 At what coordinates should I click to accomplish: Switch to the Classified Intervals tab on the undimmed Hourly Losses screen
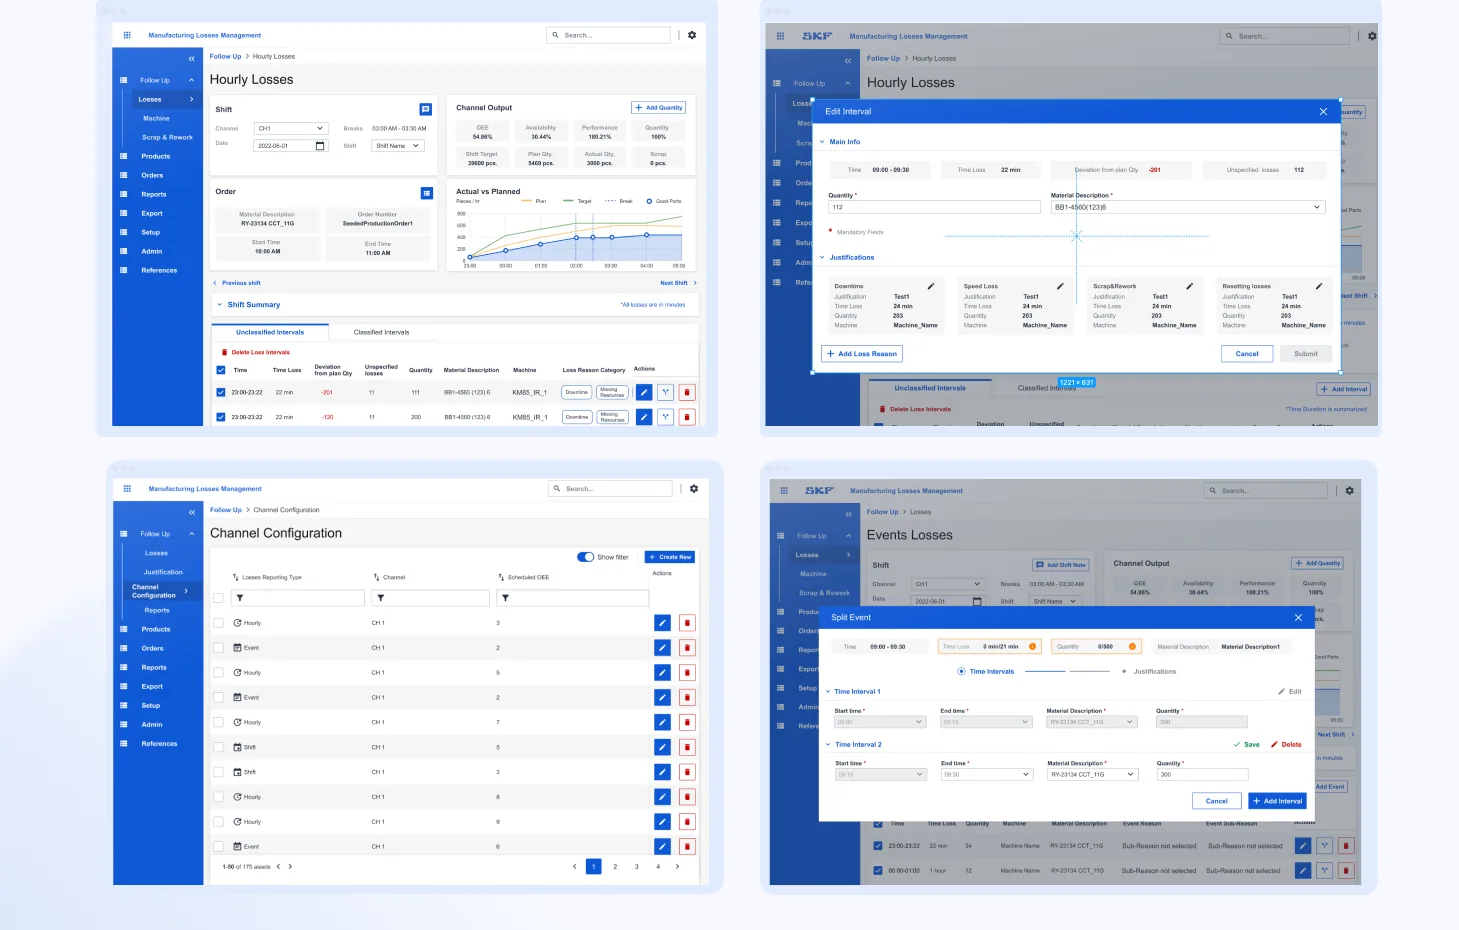coord(381,332)
